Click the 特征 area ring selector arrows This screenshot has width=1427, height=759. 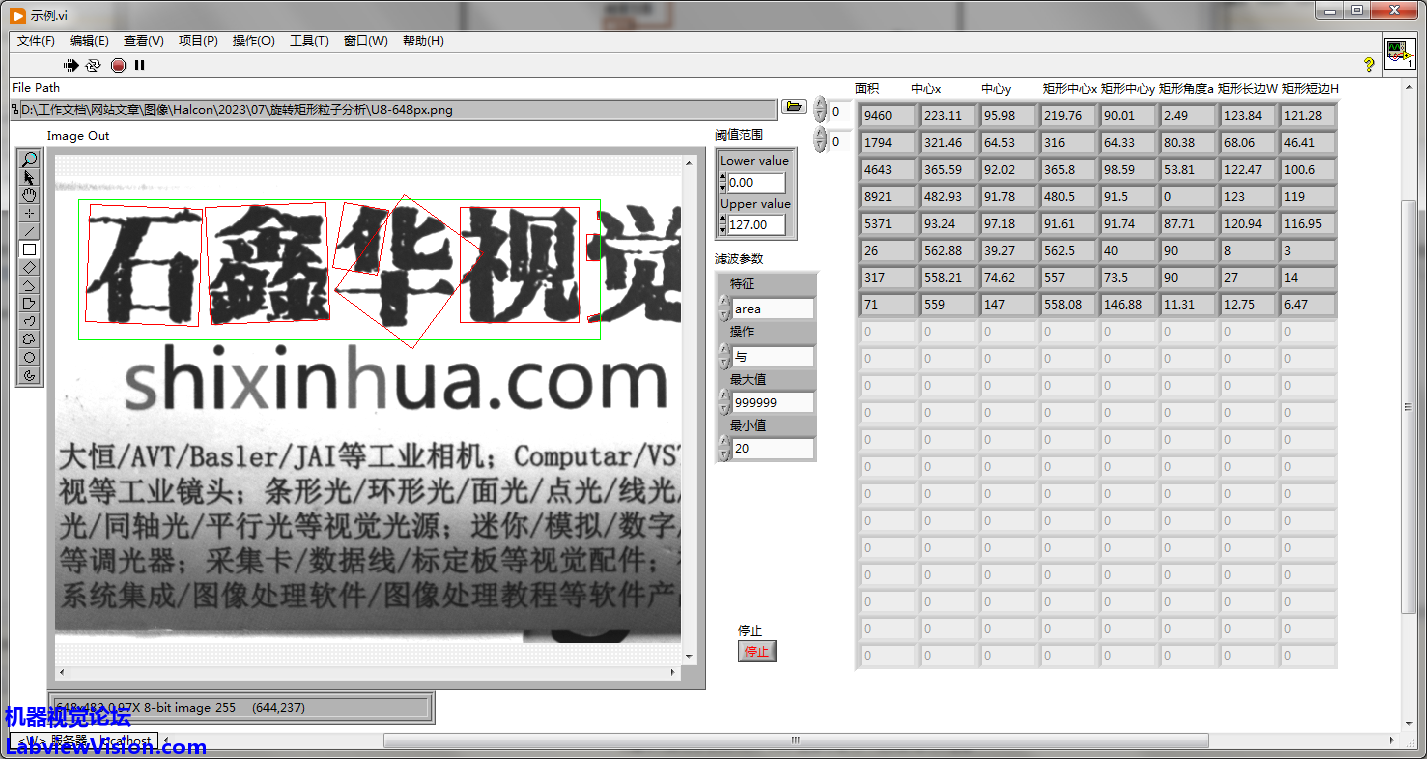[x=724, y=308]
